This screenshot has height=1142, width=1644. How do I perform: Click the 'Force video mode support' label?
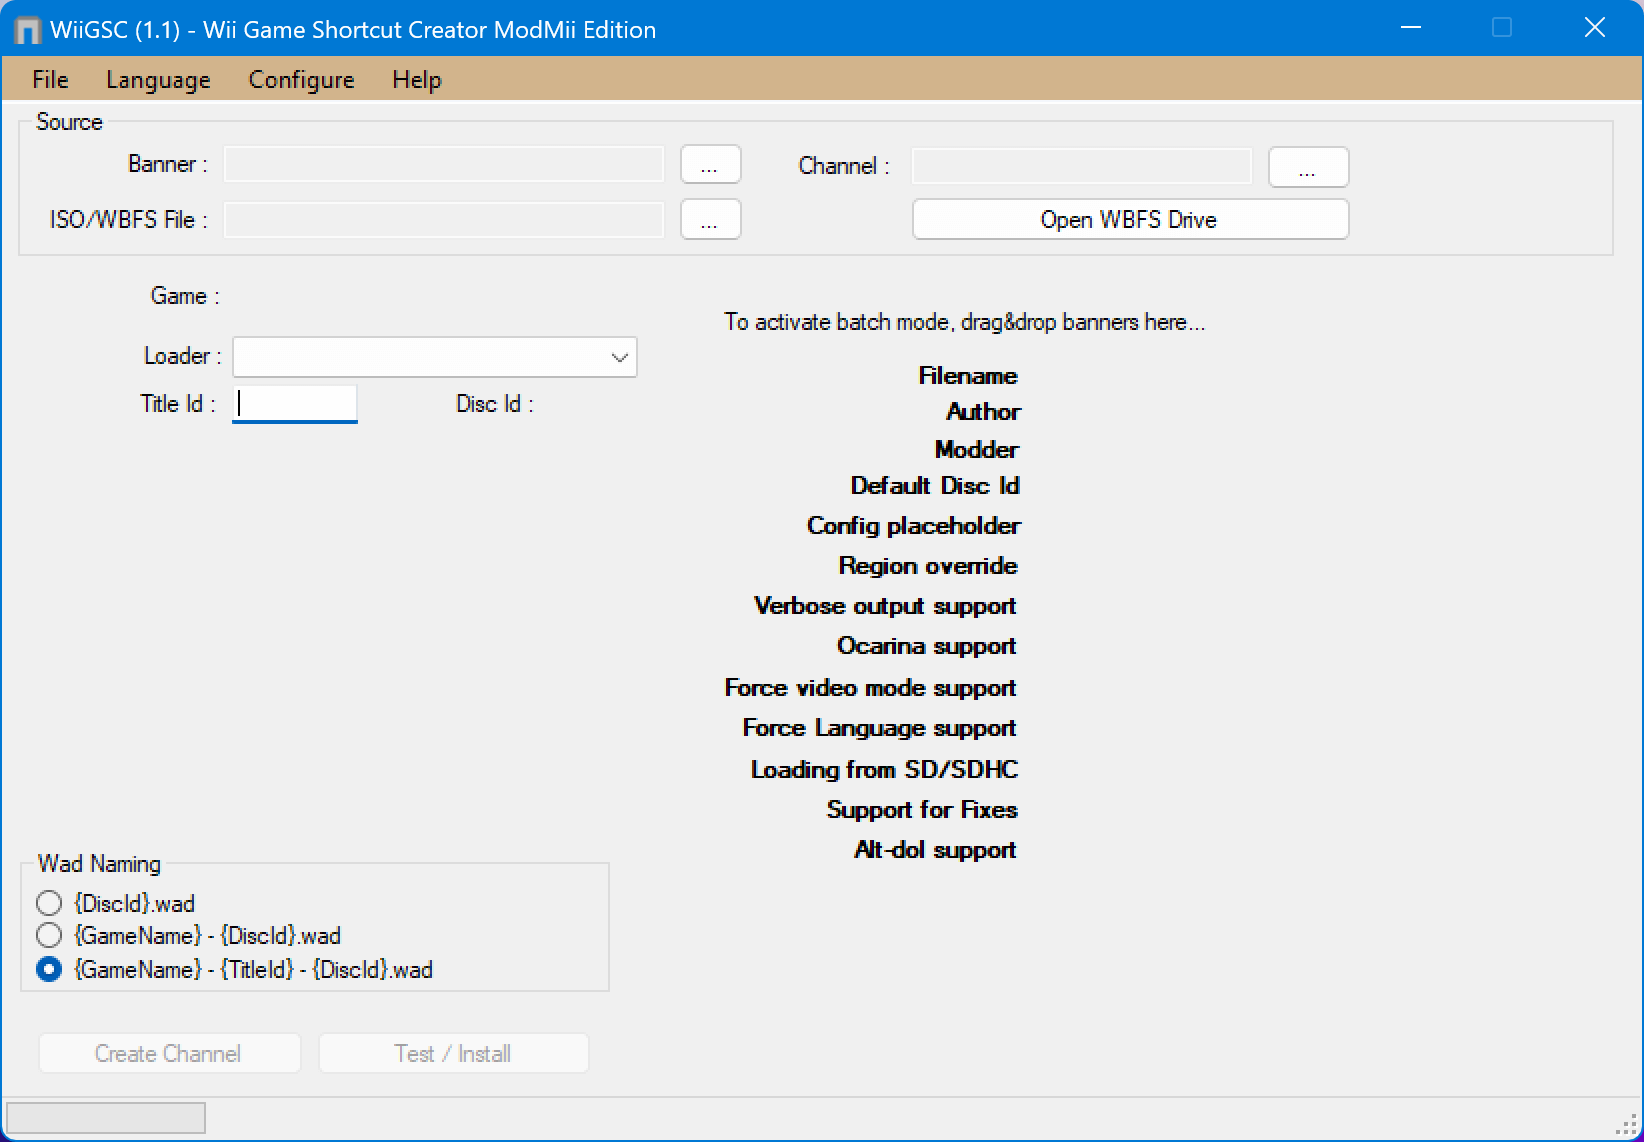click(870, 688)
